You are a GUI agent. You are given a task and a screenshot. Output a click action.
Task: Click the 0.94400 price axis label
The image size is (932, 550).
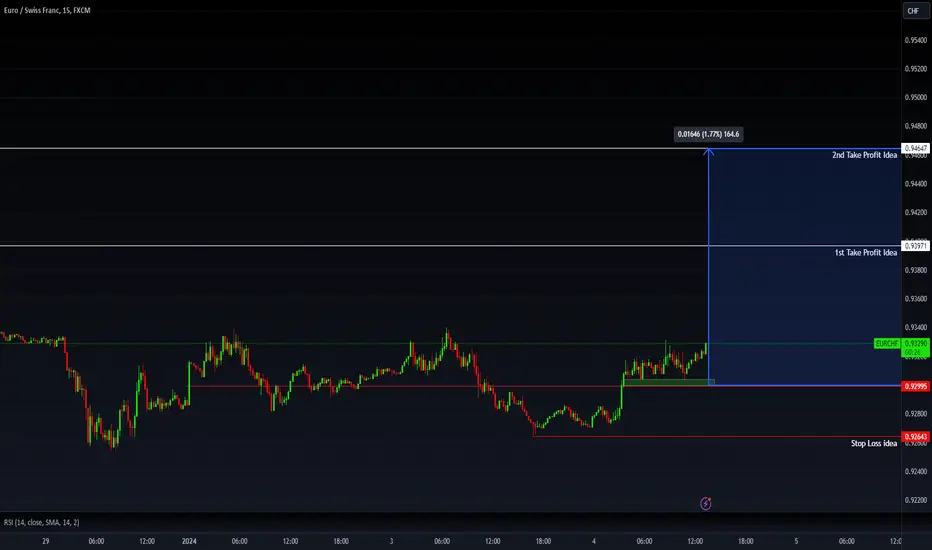[915, 184]
